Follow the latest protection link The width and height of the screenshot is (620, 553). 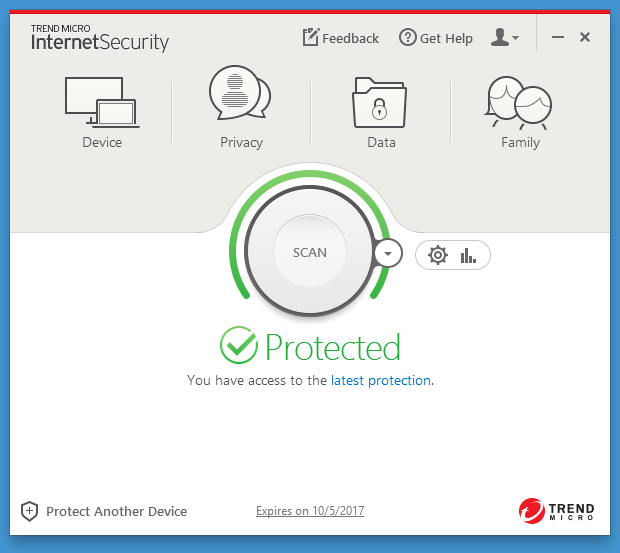[381, 381]
